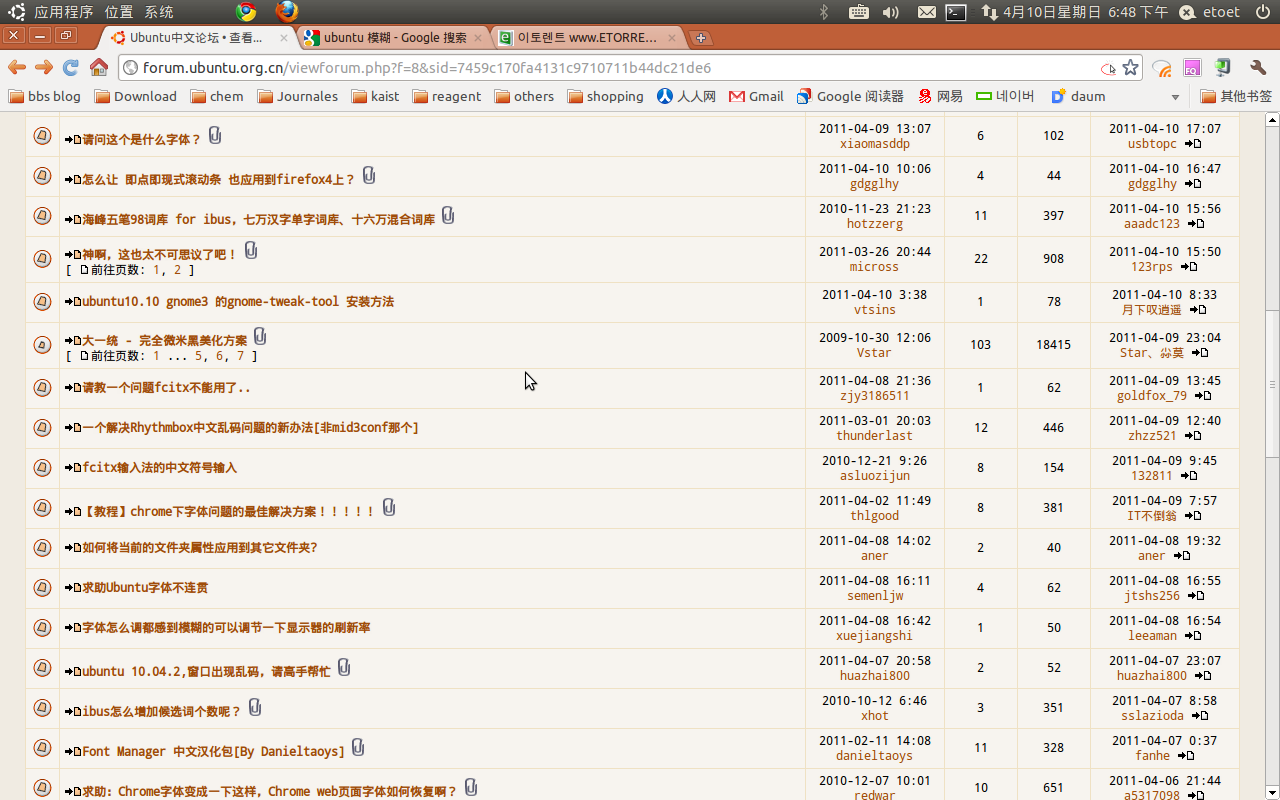Click the scrollbar down arrow

[x=1272, y=793]
